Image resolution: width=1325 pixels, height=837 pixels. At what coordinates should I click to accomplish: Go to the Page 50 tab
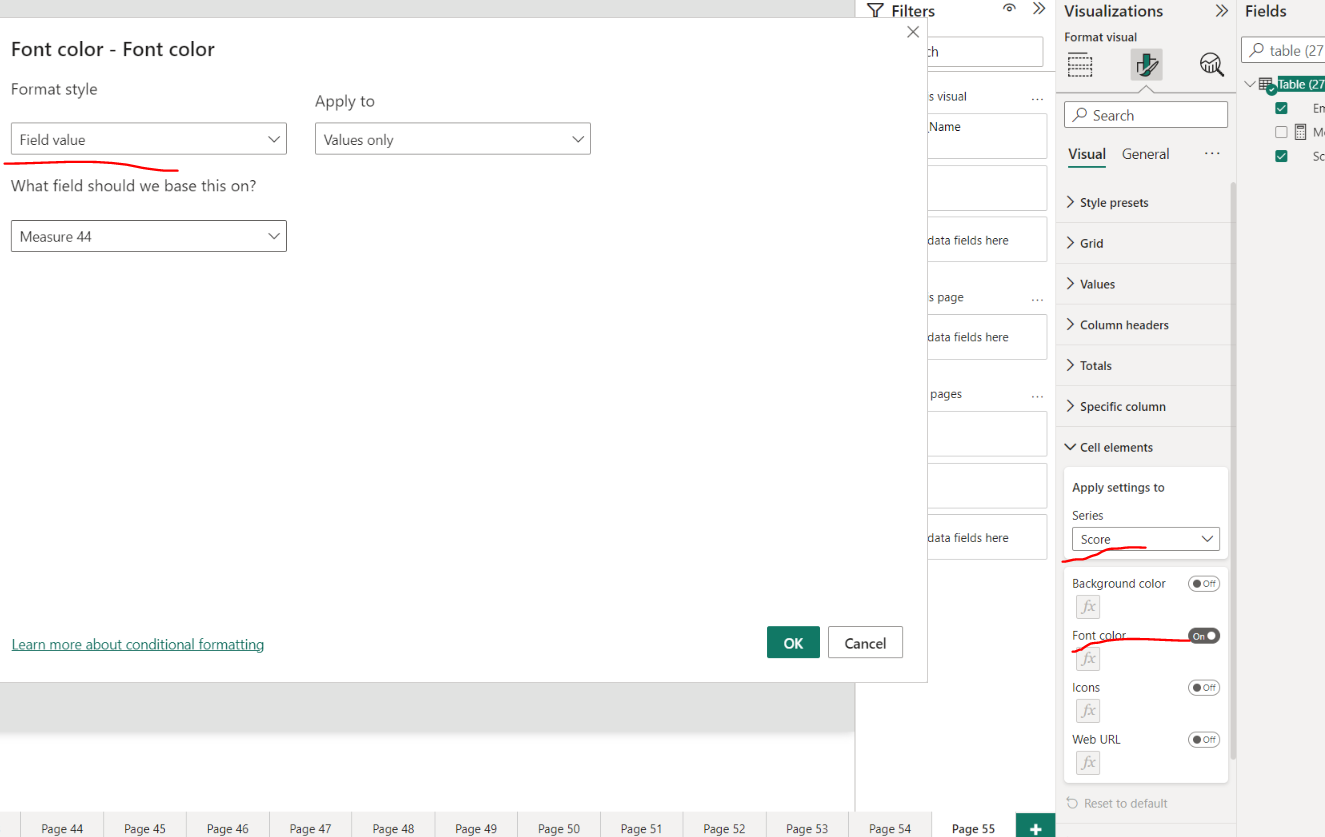click(x=559, y=828)
